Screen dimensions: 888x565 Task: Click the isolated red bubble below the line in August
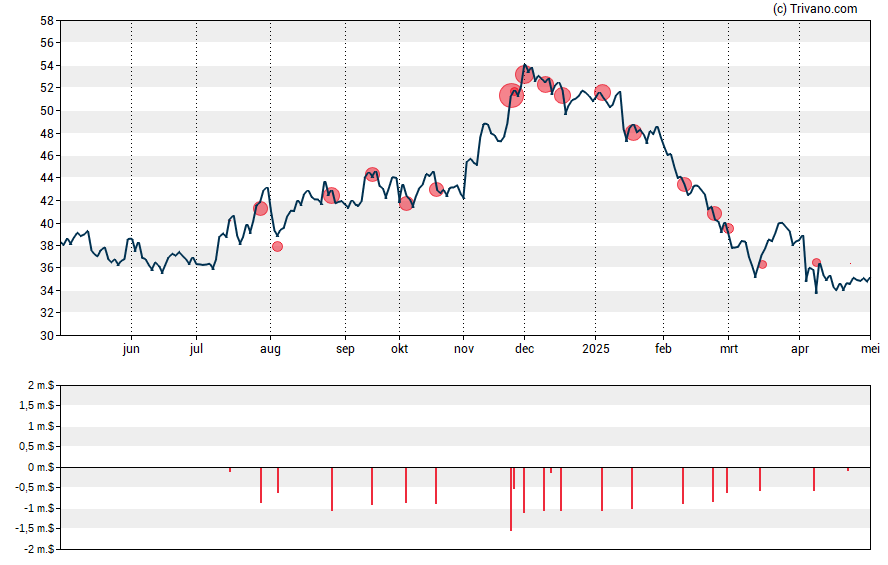point(277,246)
